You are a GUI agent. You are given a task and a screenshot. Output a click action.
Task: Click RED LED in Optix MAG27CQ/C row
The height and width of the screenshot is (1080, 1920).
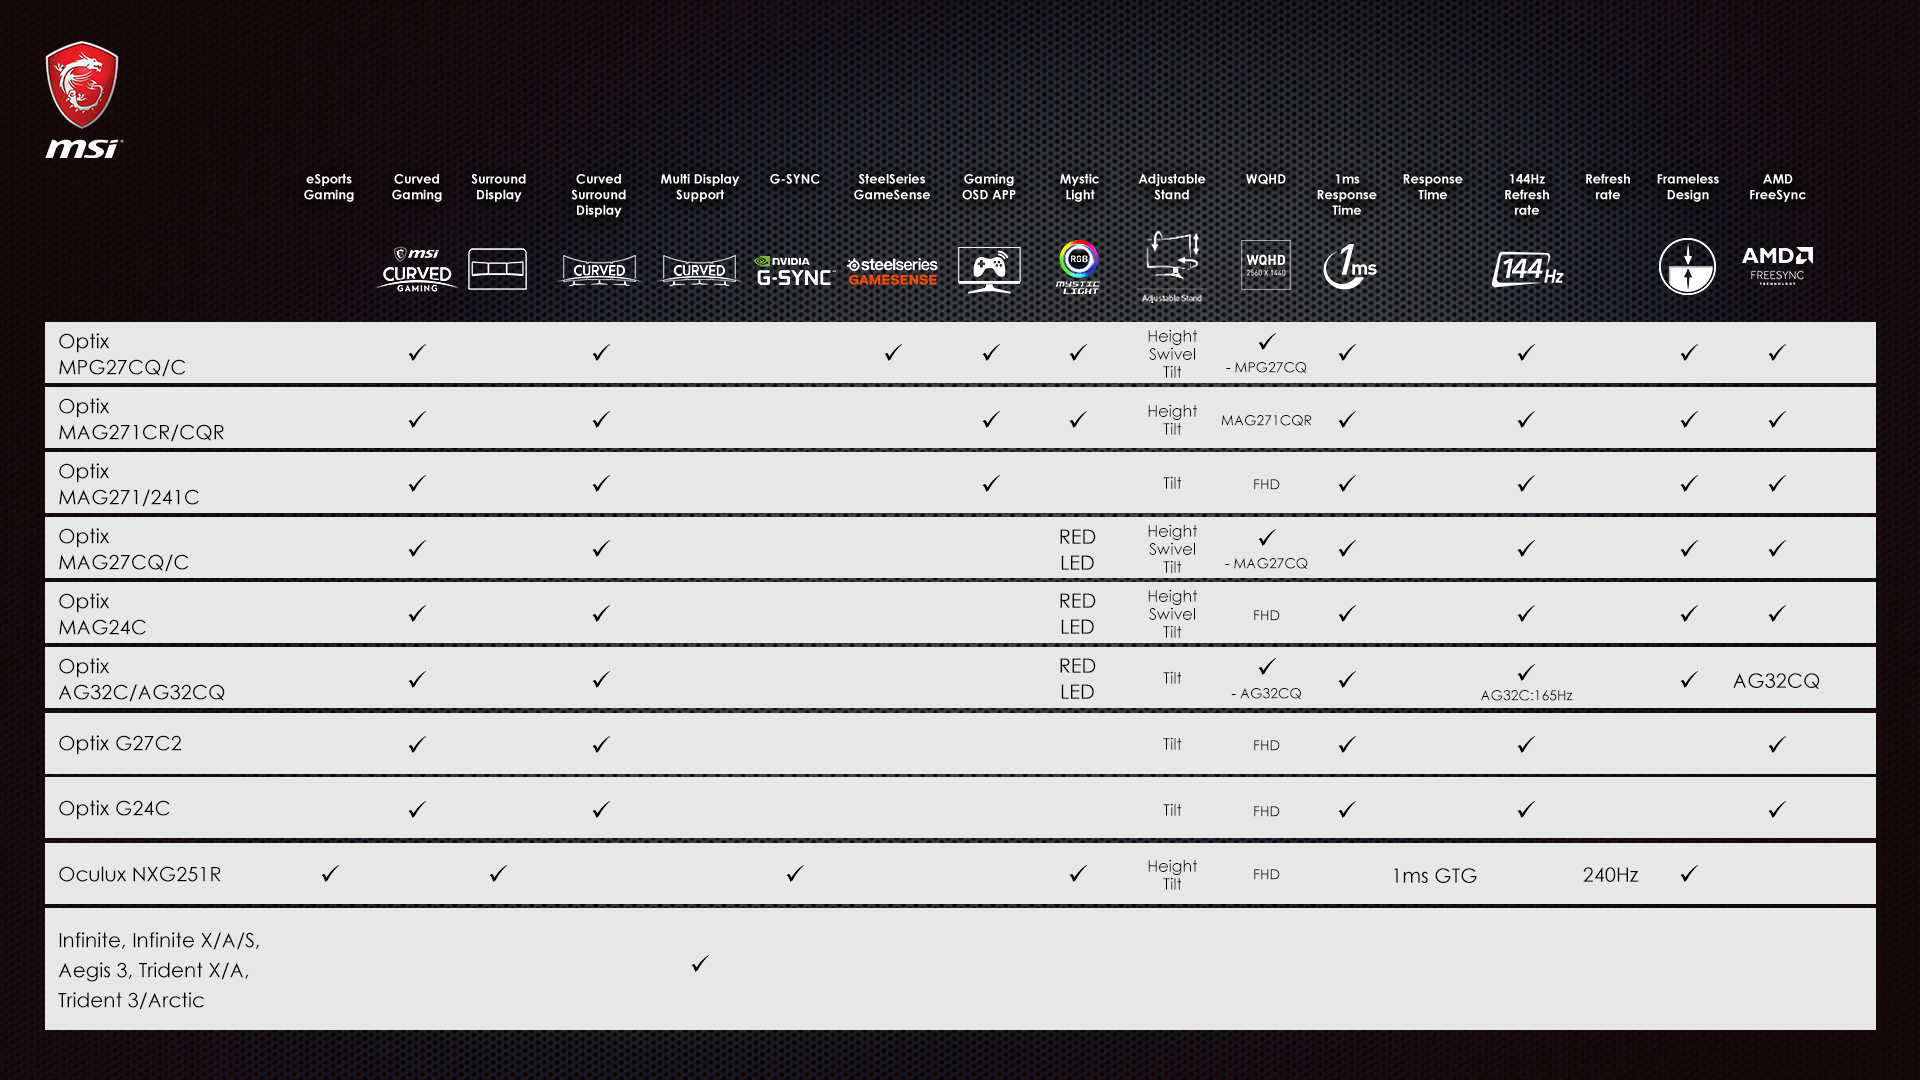pyautogui.click(x=1077, y=549)
